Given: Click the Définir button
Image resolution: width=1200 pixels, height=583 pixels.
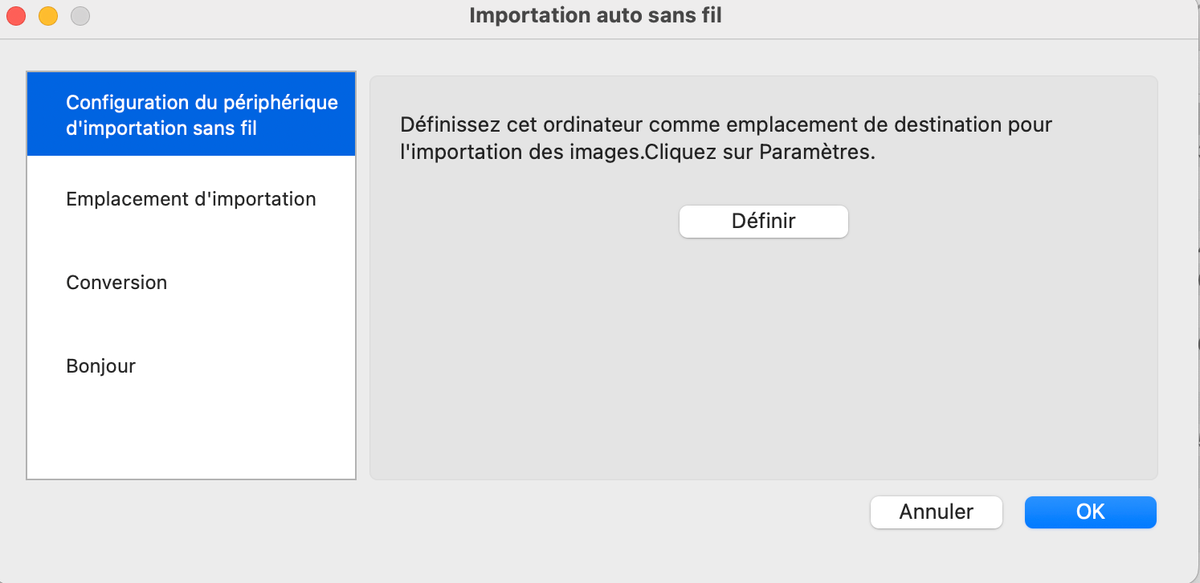Looking at the screenshot, I should pos(763,221).
